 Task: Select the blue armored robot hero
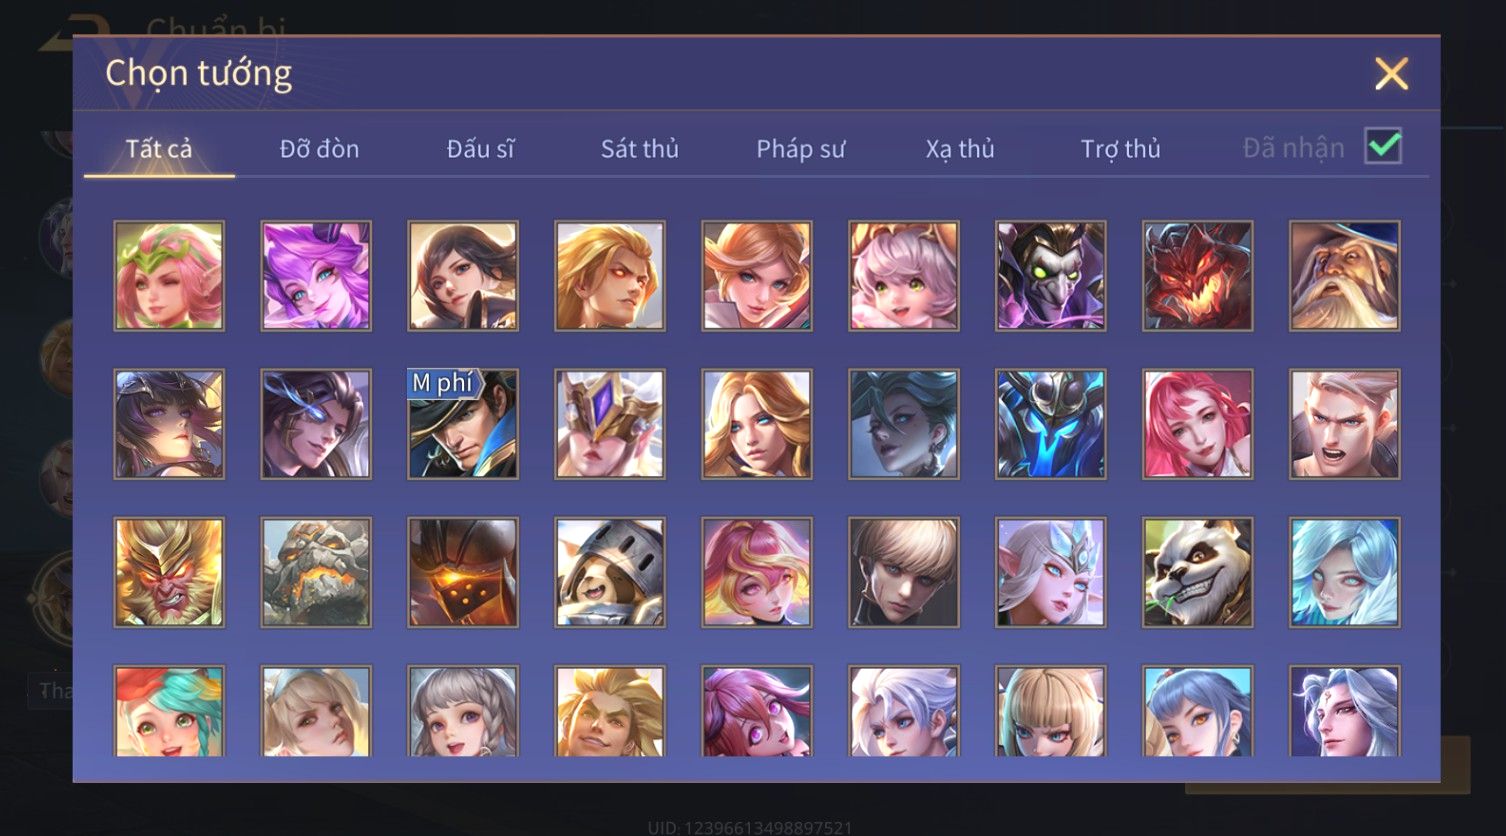click(1050, 424)
